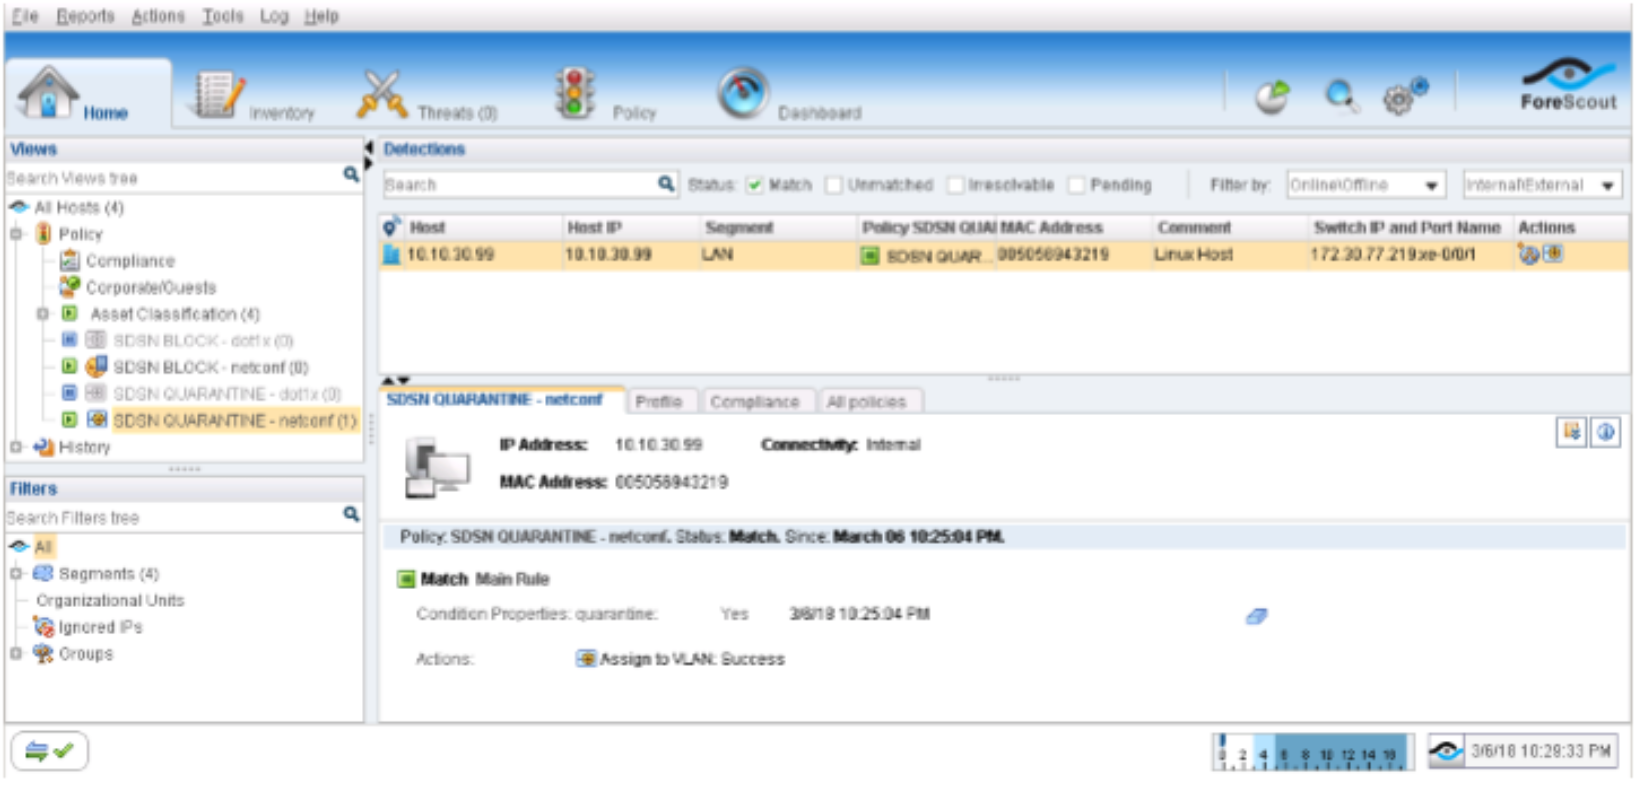Open the File menu
The height and width of the screenshot is (790, 1636).
(x=25, y=16)
